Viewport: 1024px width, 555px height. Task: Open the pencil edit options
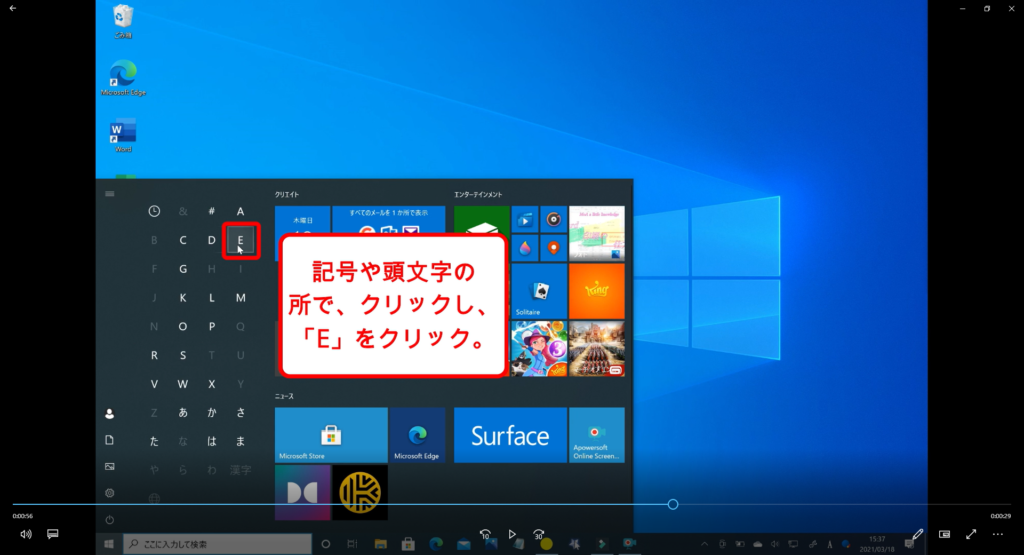[x=918, y=534]
